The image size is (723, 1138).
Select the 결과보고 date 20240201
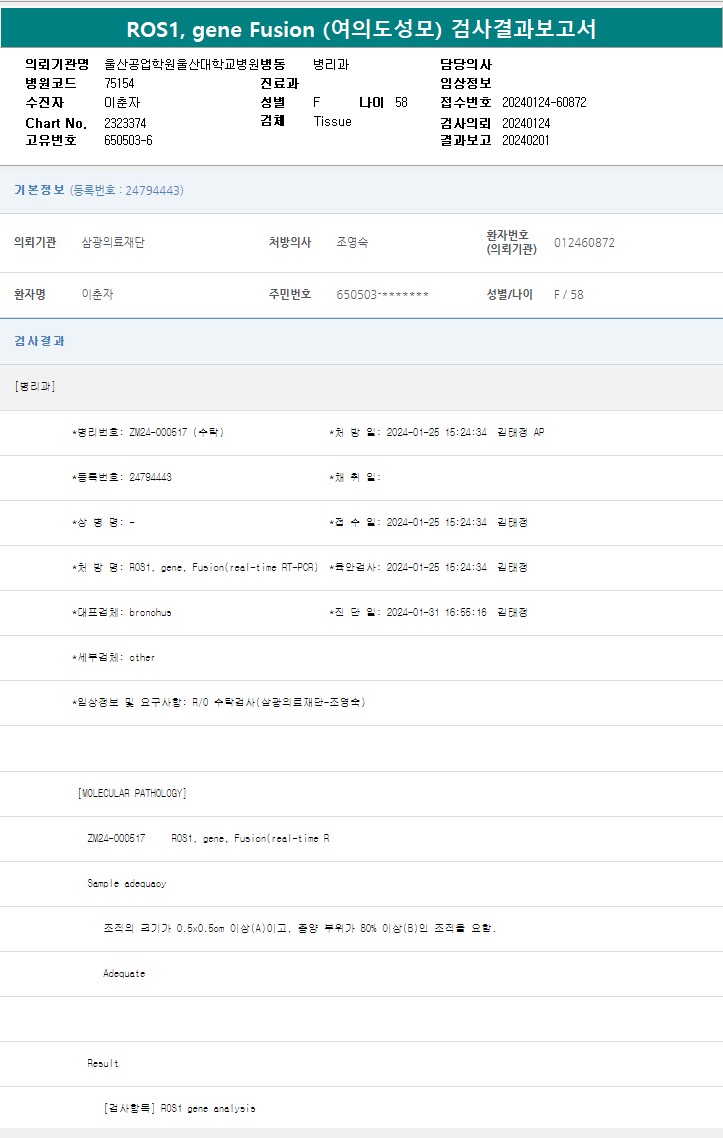coord(525,141)
